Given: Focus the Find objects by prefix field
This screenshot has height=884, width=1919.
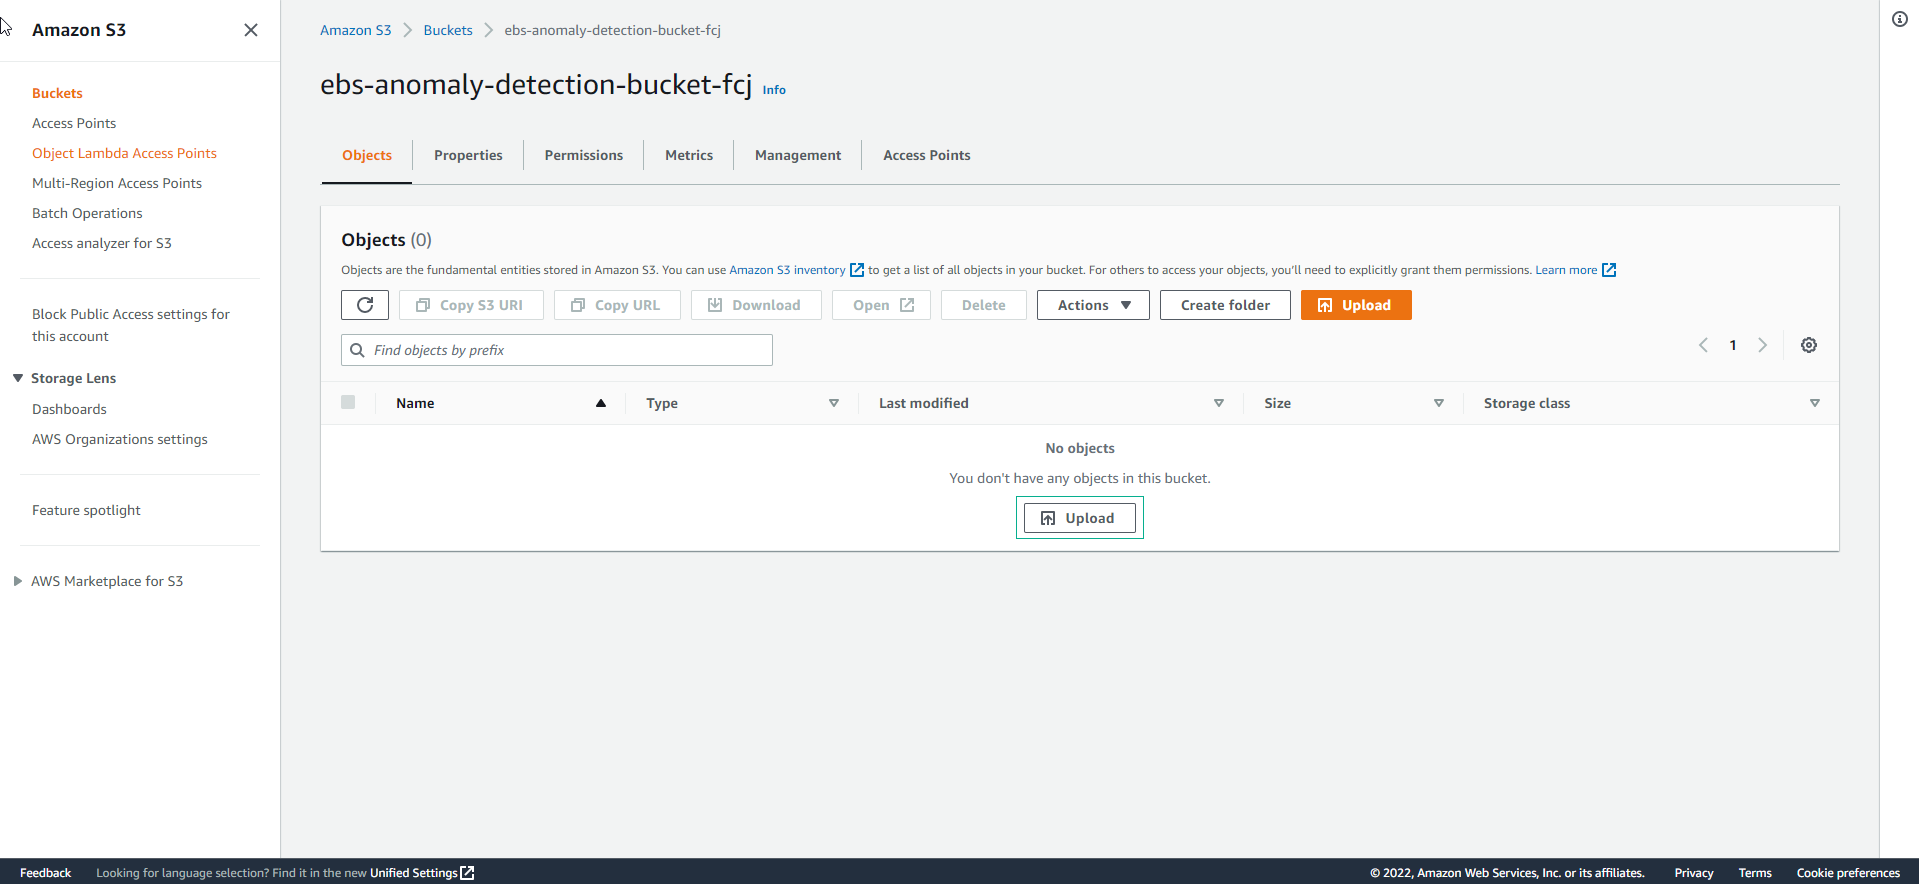Looking at the screenshot, I should pyautogui.click(x=557, y=350).
